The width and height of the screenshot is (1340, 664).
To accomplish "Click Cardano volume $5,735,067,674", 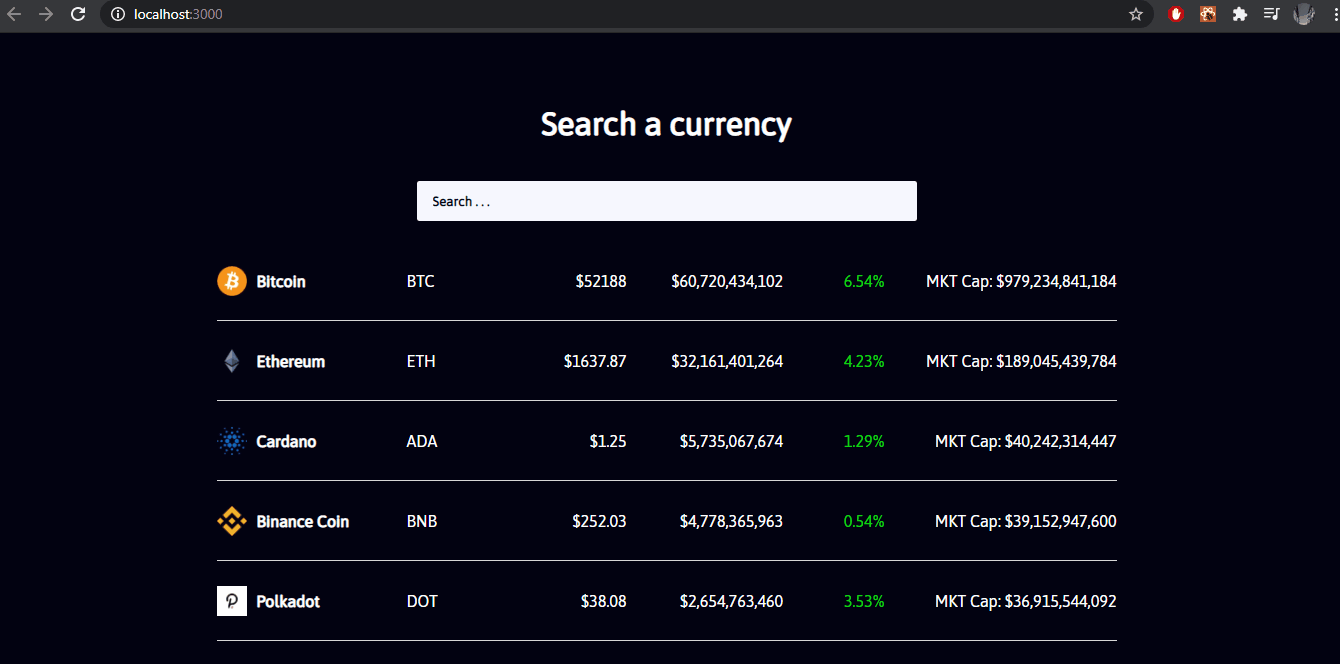I will click(x=732, y=442).
